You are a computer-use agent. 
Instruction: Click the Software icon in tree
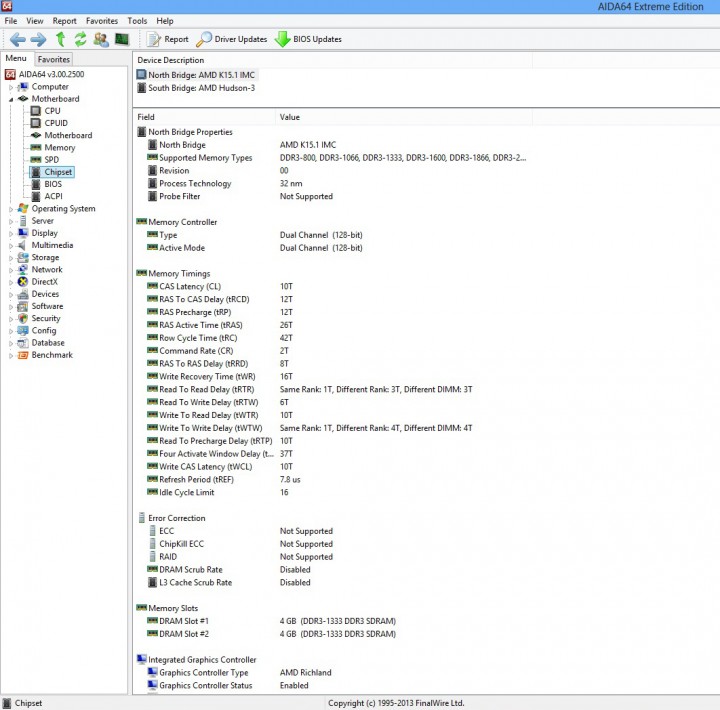[23, 306]
